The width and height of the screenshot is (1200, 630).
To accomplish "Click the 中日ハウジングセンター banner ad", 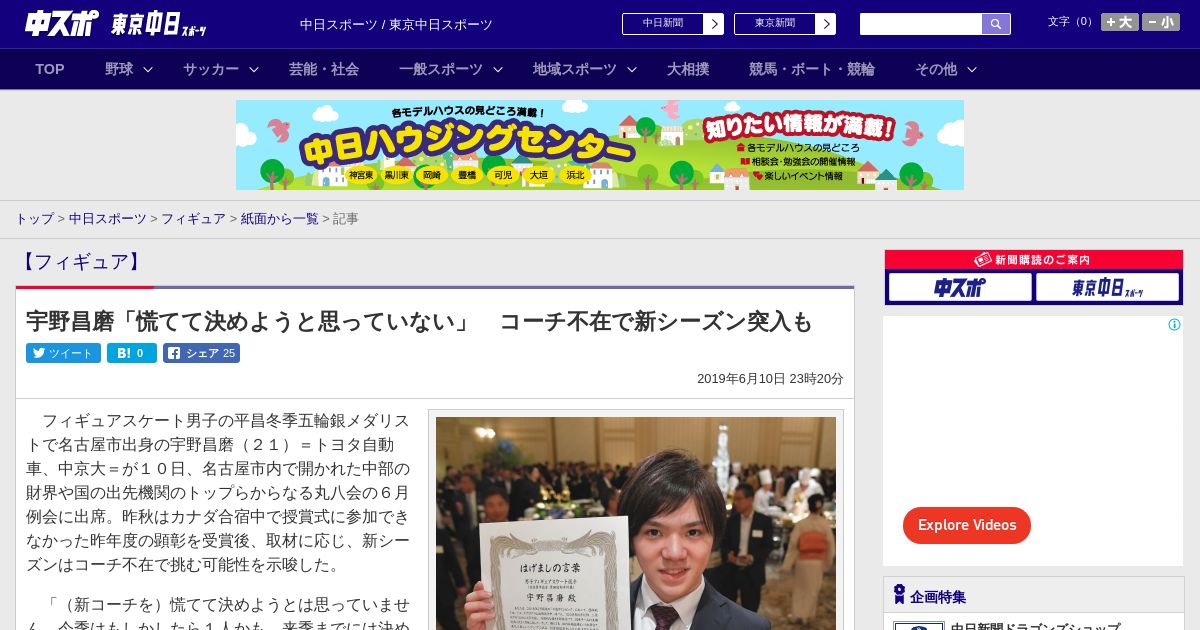I will click(600, 145).
